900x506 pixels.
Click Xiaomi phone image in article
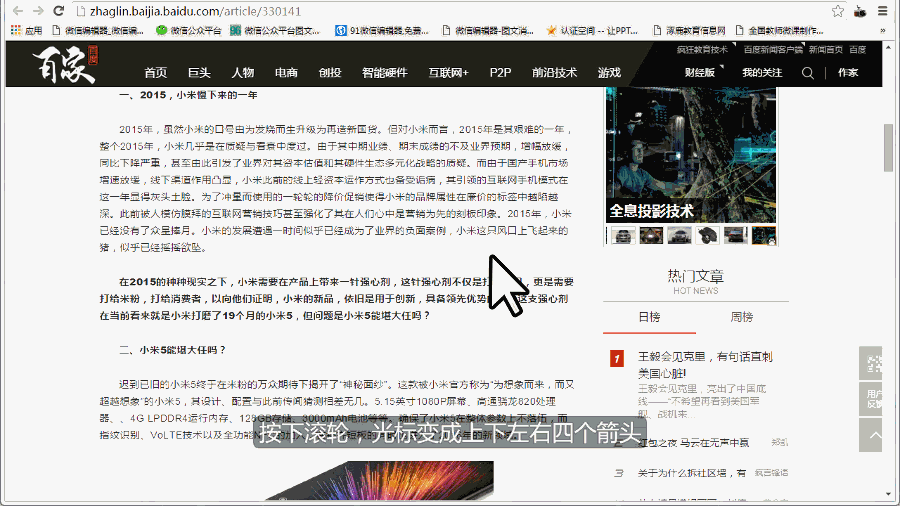pyautogui.click(x=380, y=481)
